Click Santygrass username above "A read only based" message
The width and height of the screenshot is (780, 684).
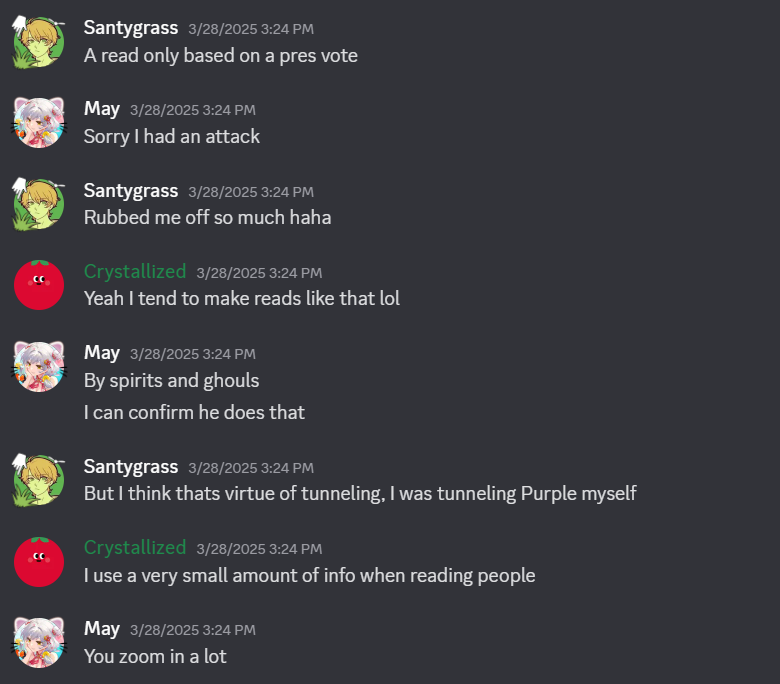coord(131,27)
